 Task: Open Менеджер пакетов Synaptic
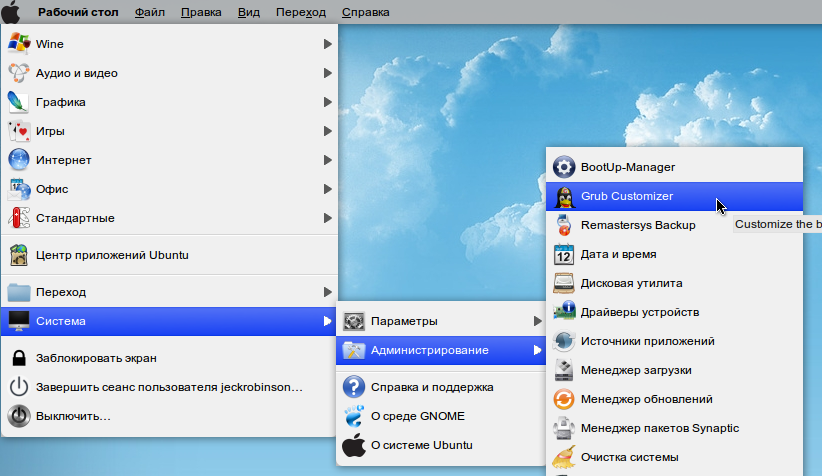[x=674, y=428]
